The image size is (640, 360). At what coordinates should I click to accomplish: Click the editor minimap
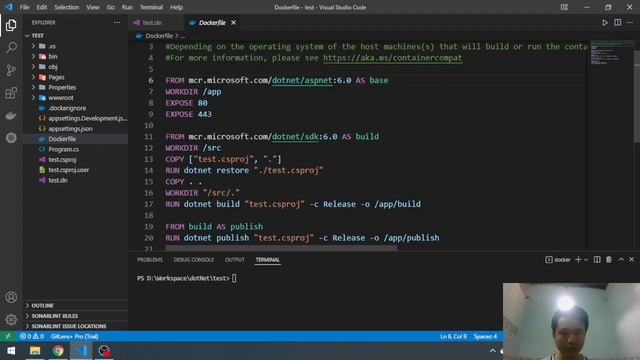[x=611, y=53]
